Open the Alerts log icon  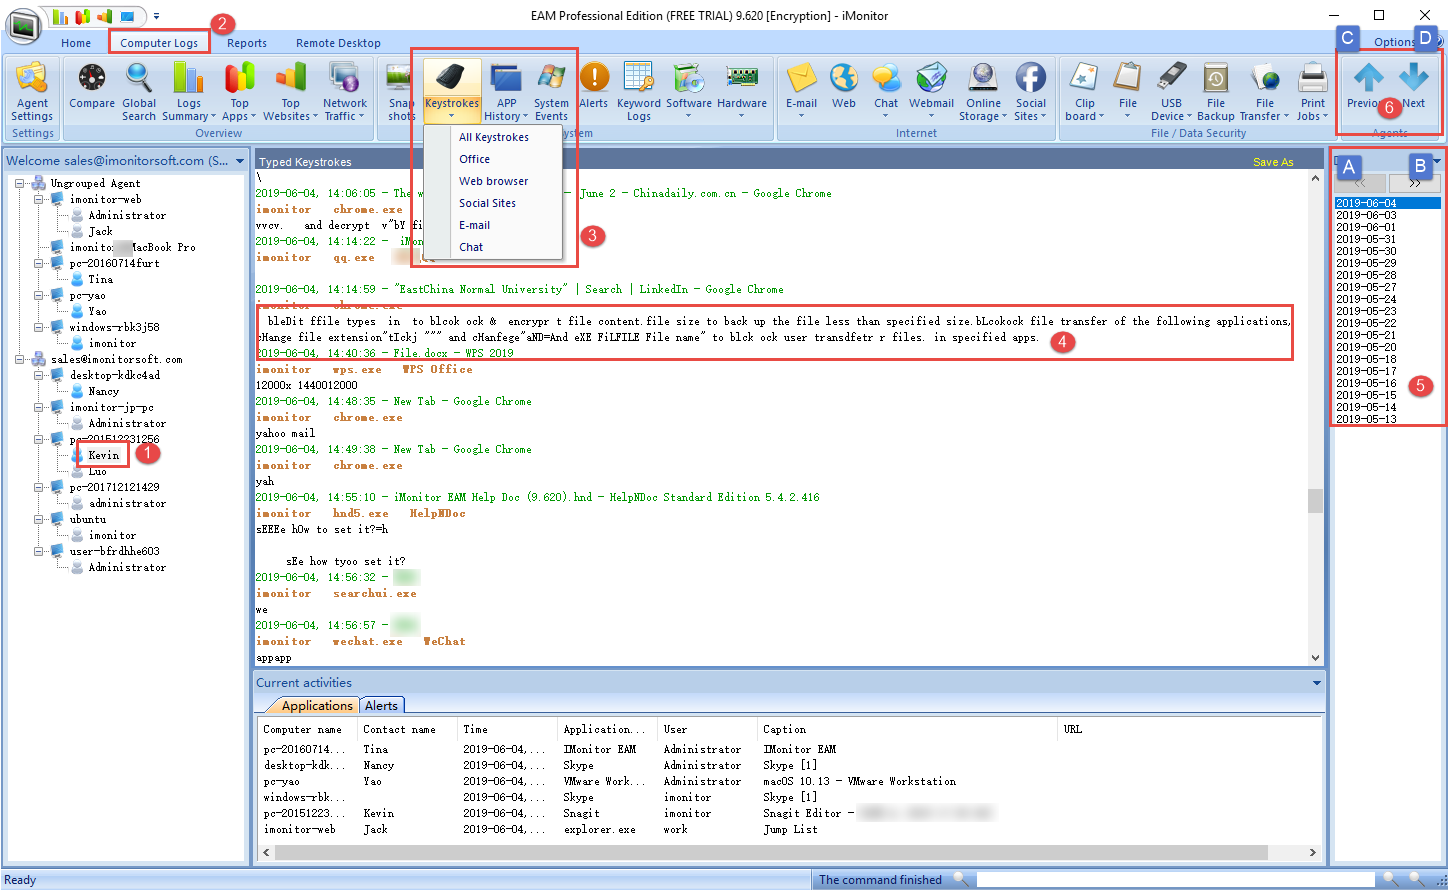593,80
